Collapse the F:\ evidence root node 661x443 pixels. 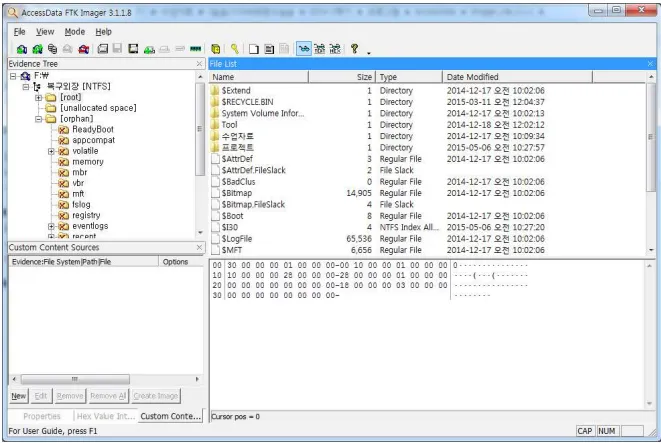(x=13, y=76)
